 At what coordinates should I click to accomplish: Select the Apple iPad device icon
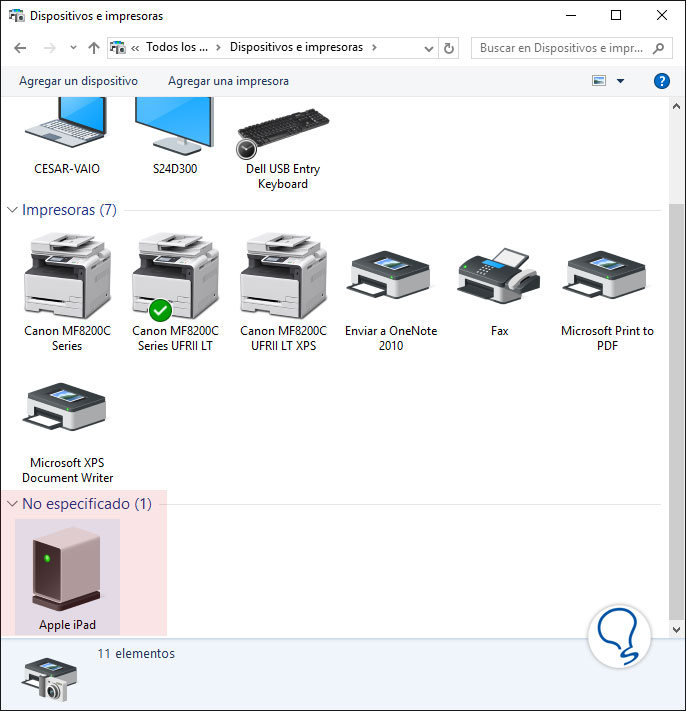(66, 569)
